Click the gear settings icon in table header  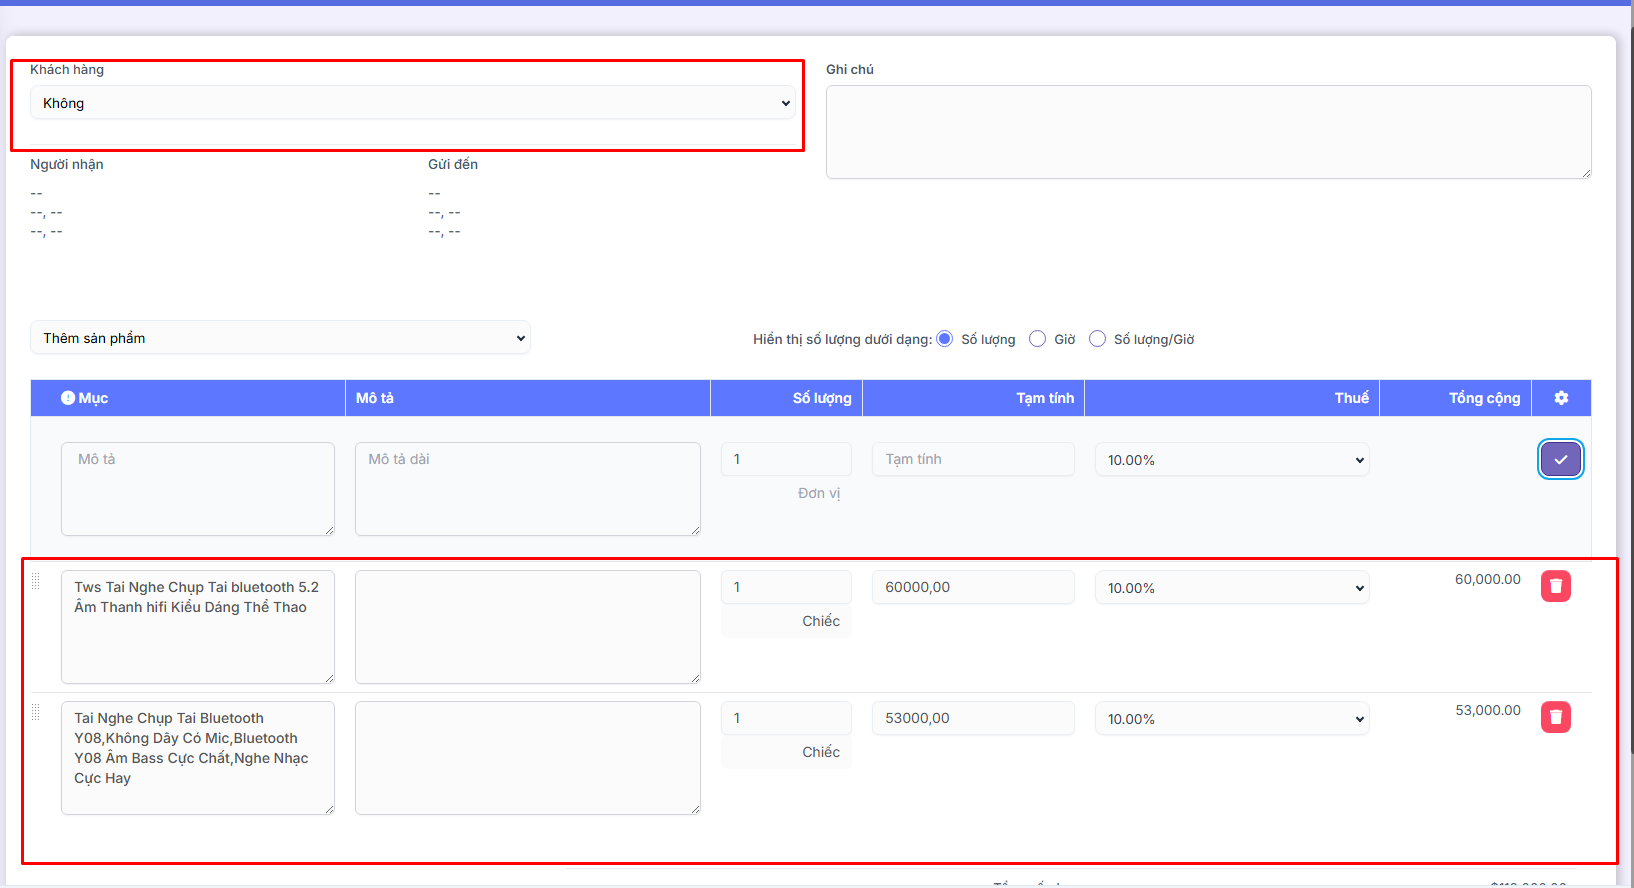coord(1561,398)
